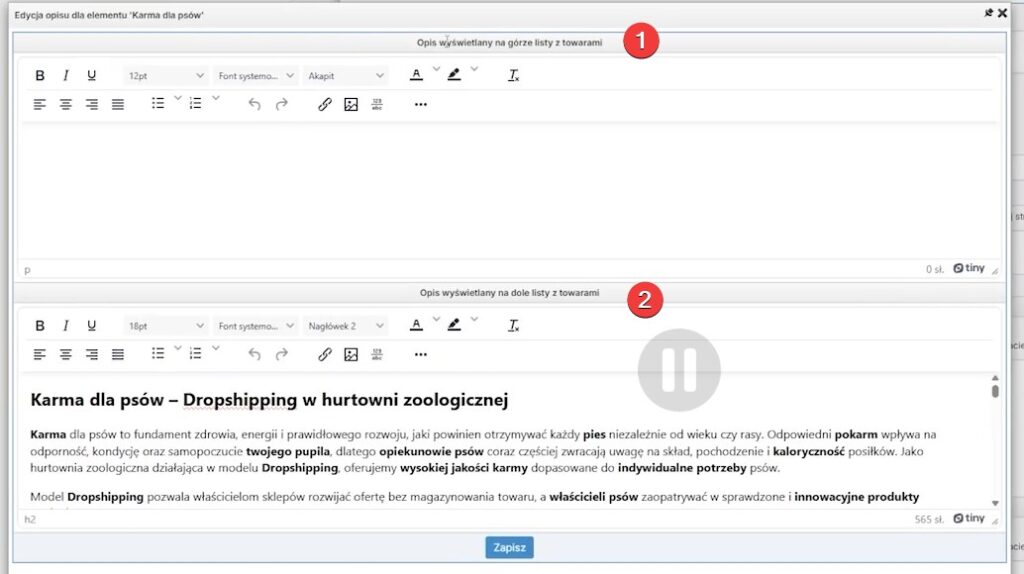Insert image in the bottom editor
Image resolution: width=1024 pixels, height=574 pixels.
coord(351,355)
